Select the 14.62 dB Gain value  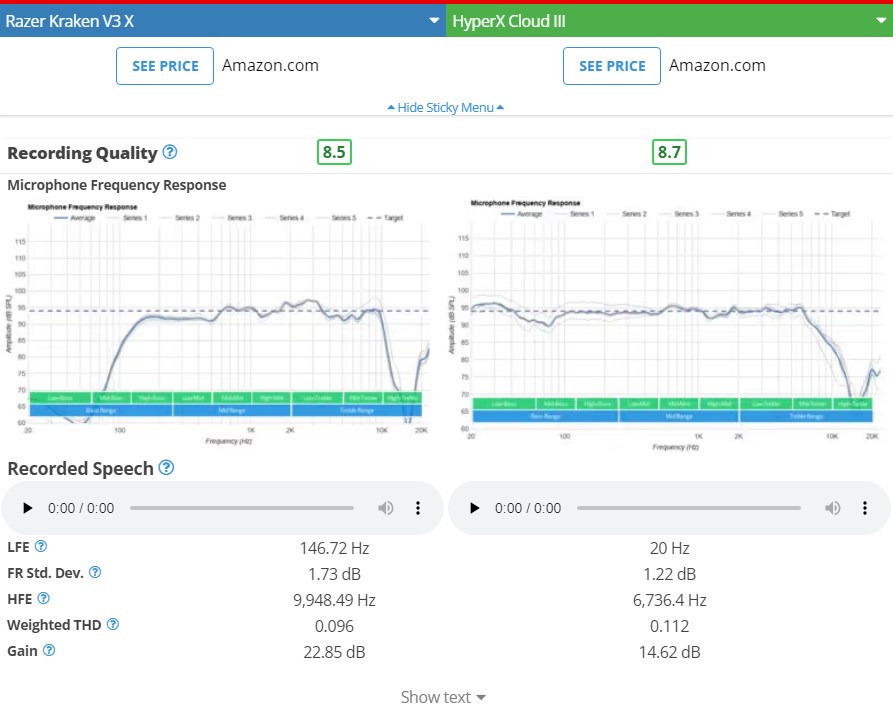pos(670,652)
